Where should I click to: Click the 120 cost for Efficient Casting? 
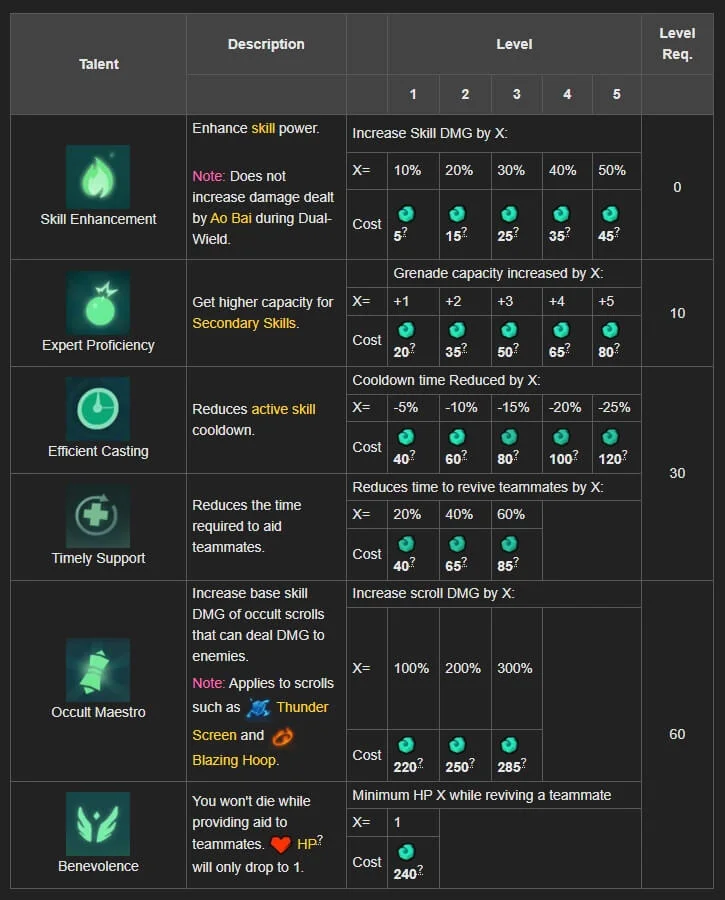click(x=610, y=459)
